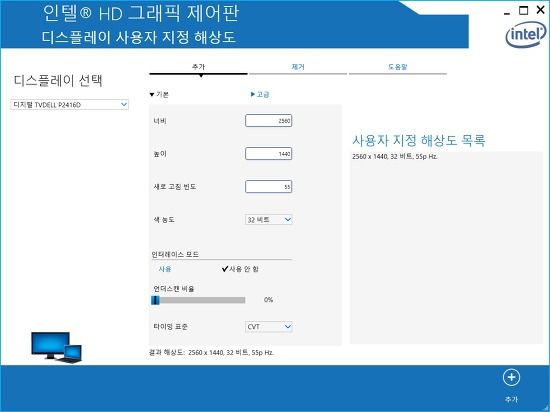Open the 색 농도 32 비트 dropdown

pos(269,219)
